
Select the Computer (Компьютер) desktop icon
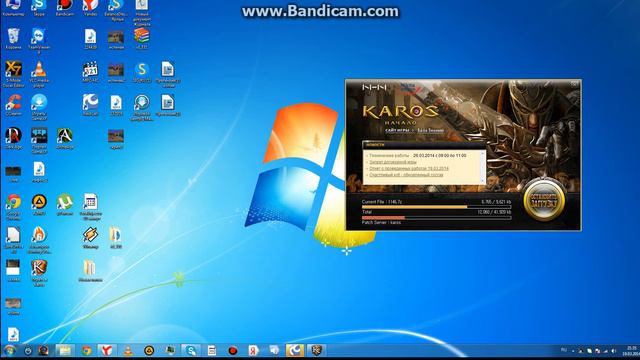coord(13,8)
